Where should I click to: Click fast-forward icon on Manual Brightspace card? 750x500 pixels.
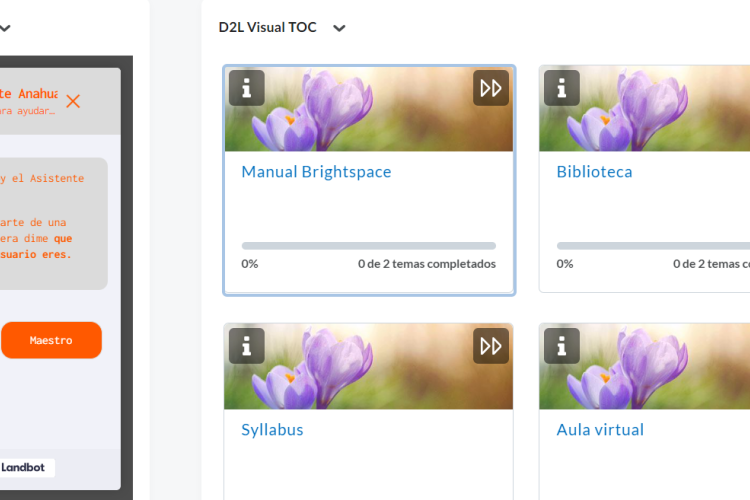click(491, 88)
